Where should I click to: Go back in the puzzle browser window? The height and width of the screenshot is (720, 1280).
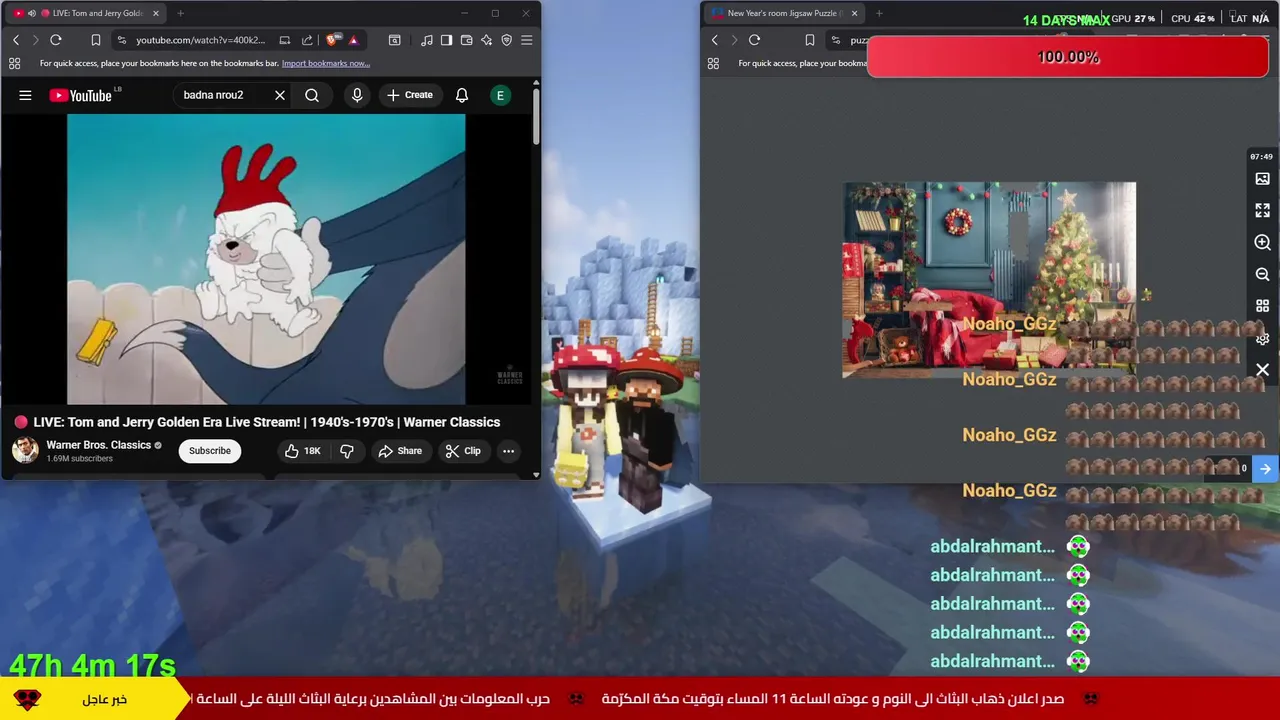point(714,40)
